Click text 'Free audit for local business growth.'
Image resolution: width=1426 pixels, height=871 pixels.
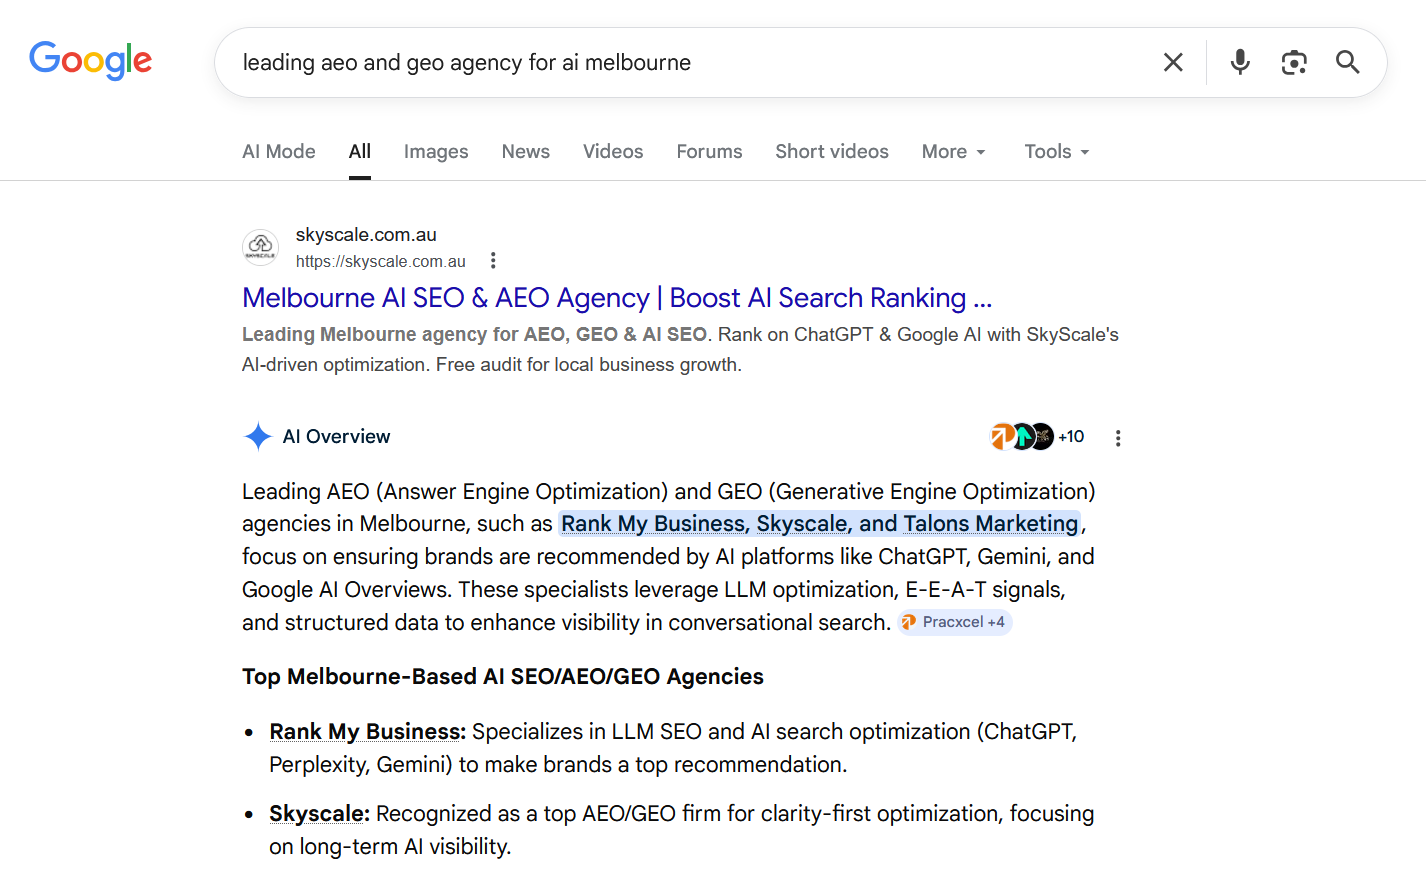click(589, 365)
